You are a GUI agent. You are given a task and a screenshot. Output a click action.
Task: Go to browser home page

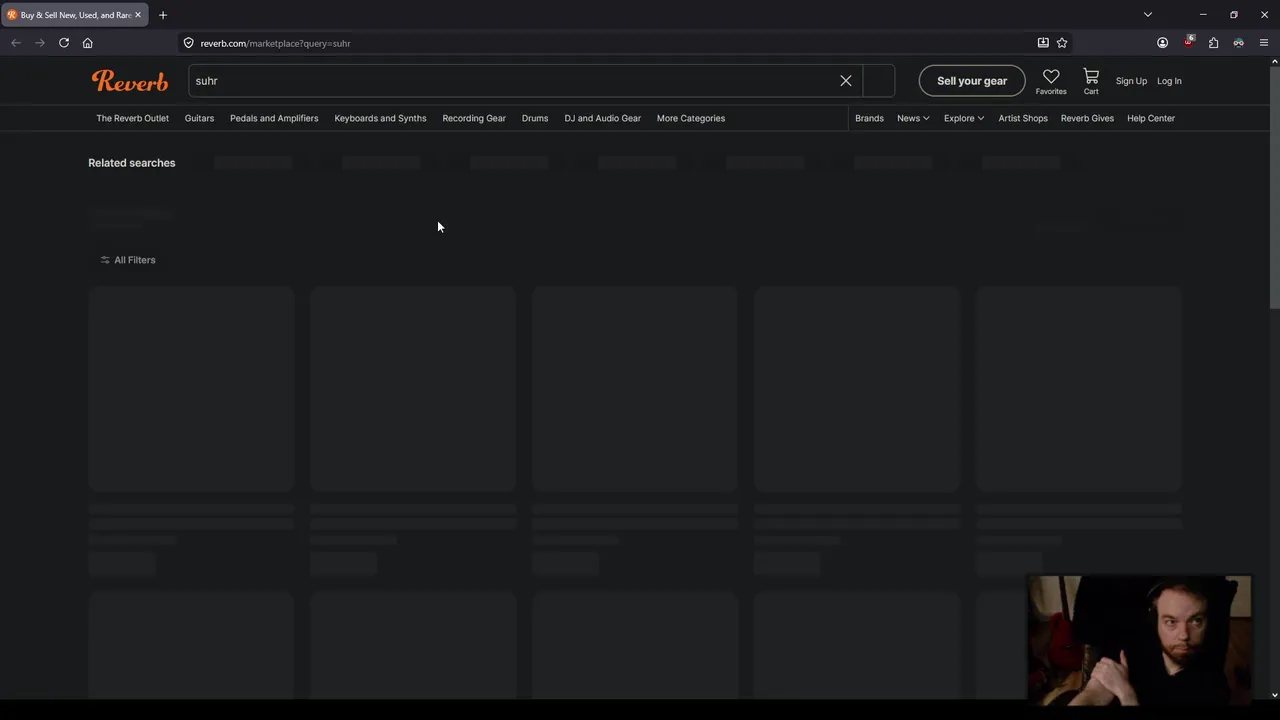[x=88, y=43]
